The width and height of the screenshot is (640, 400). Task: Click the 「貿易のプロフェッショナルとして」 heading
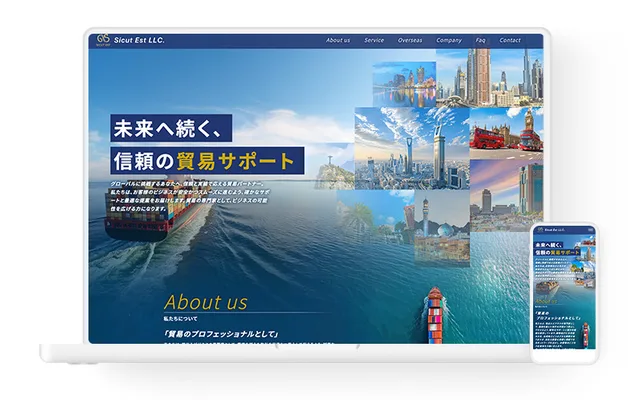click(222, 334)
